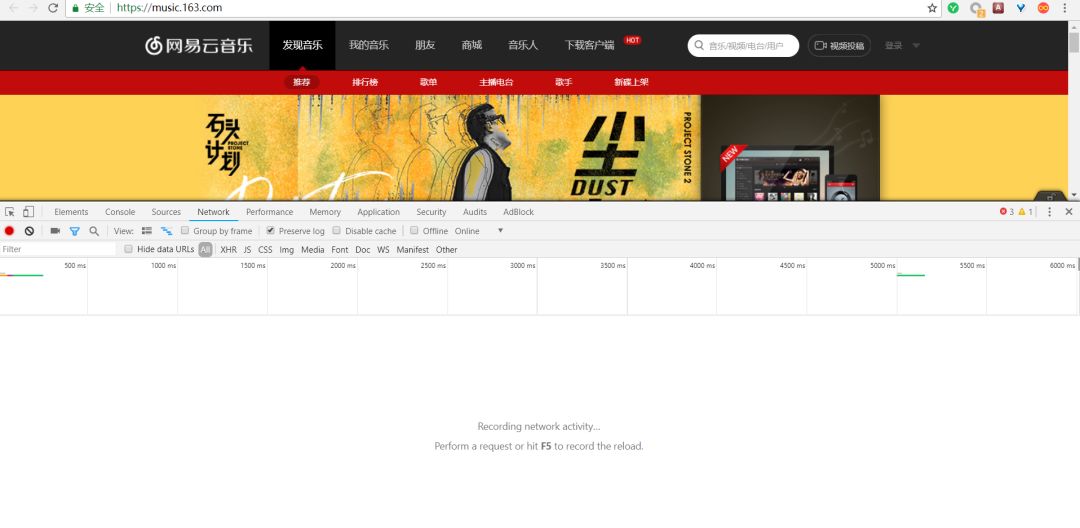
Task: Close the DevTools panel
Action: click(1069, 212)
